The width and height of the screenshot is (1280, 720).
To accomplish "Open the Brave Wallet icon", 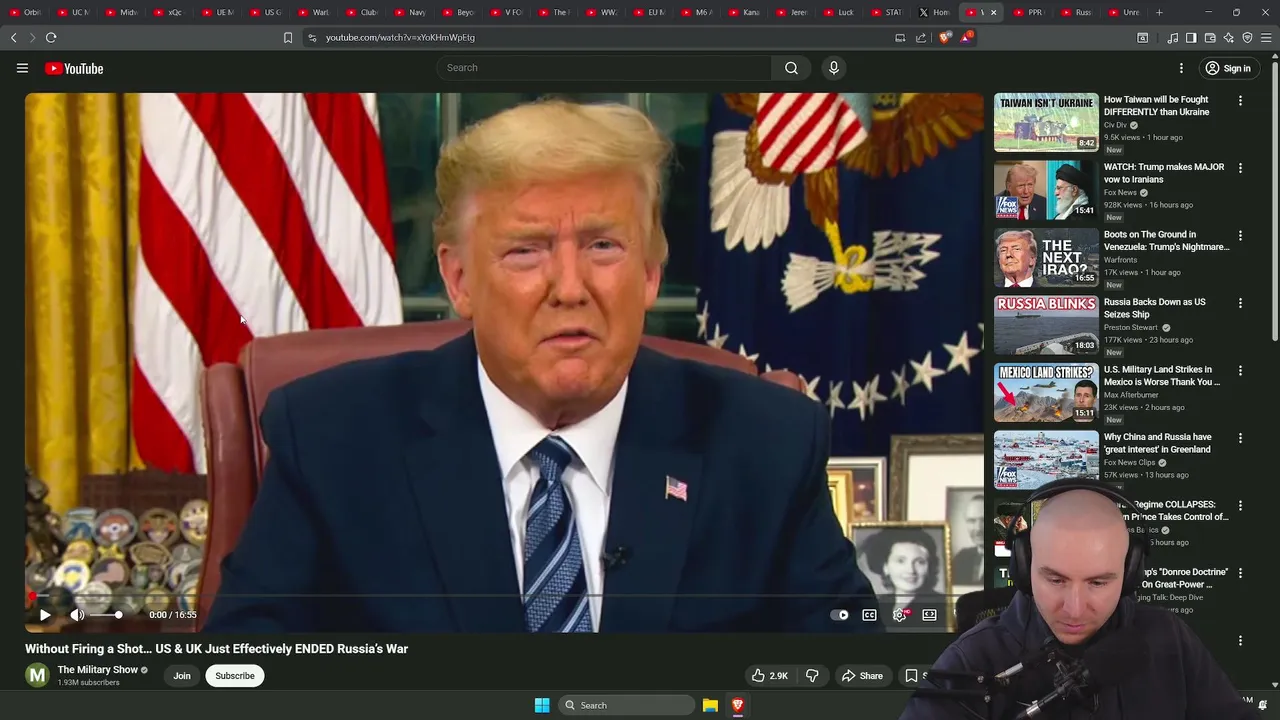I will [x=1210, y=38].
